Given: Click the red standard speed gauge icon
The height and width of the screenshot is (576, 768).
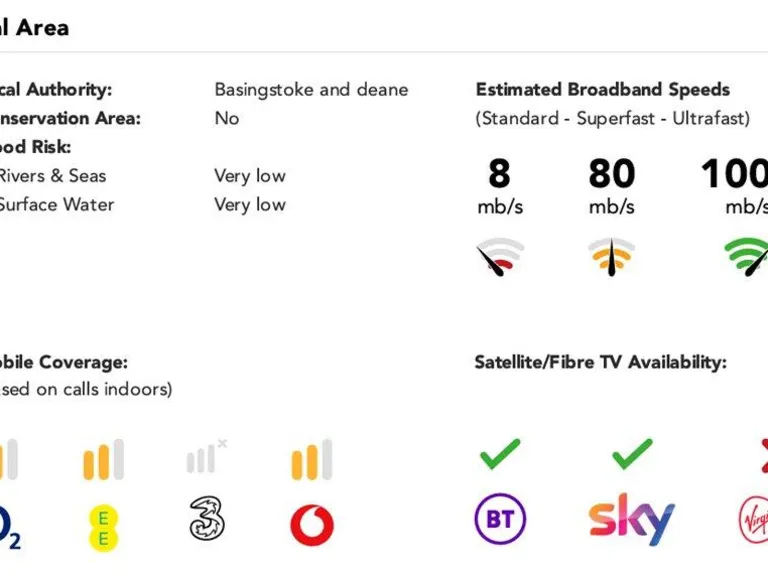Looking at the screenshot, I should pos(499,258).
